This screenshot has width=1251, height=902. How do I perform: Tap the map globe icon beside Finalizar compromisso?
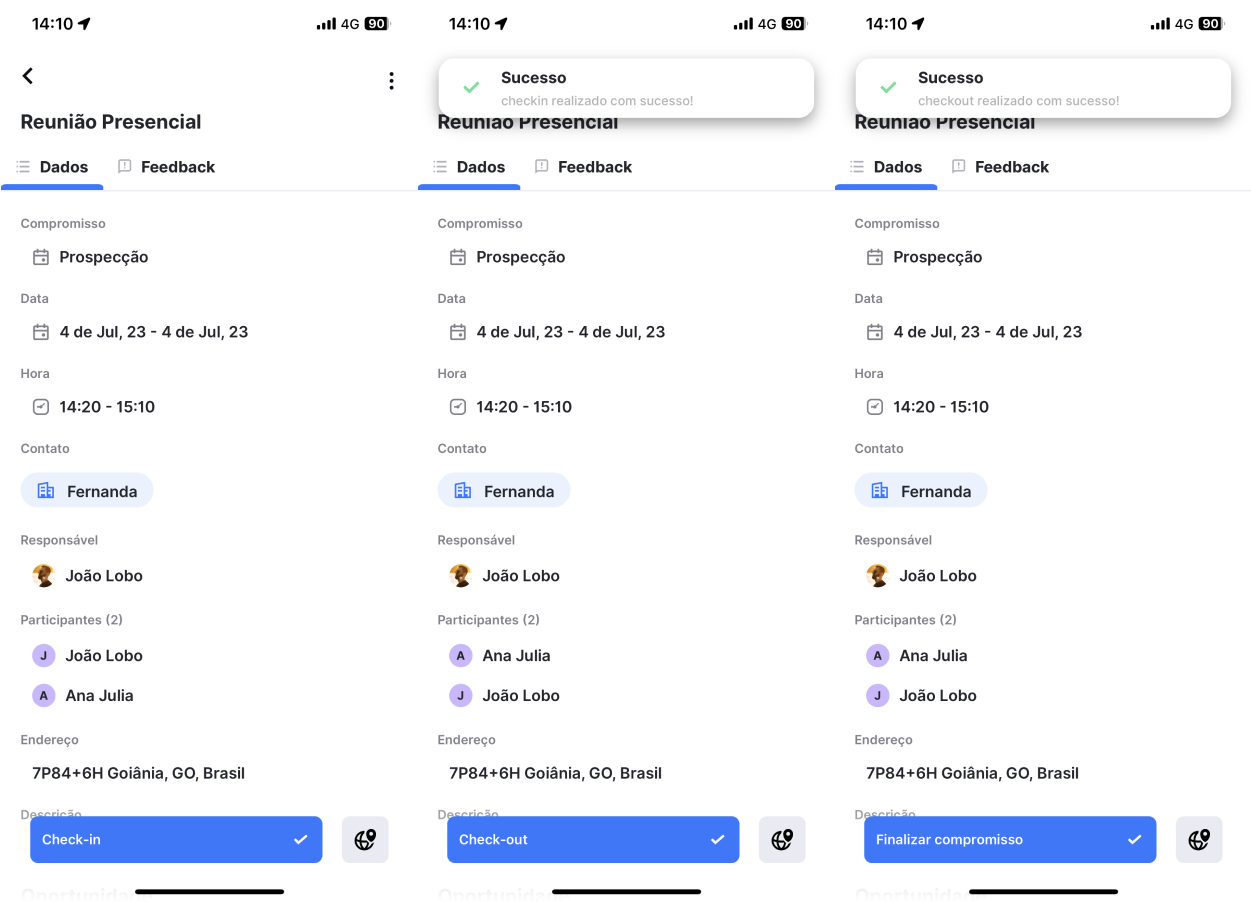click(x=1199, y=840)
